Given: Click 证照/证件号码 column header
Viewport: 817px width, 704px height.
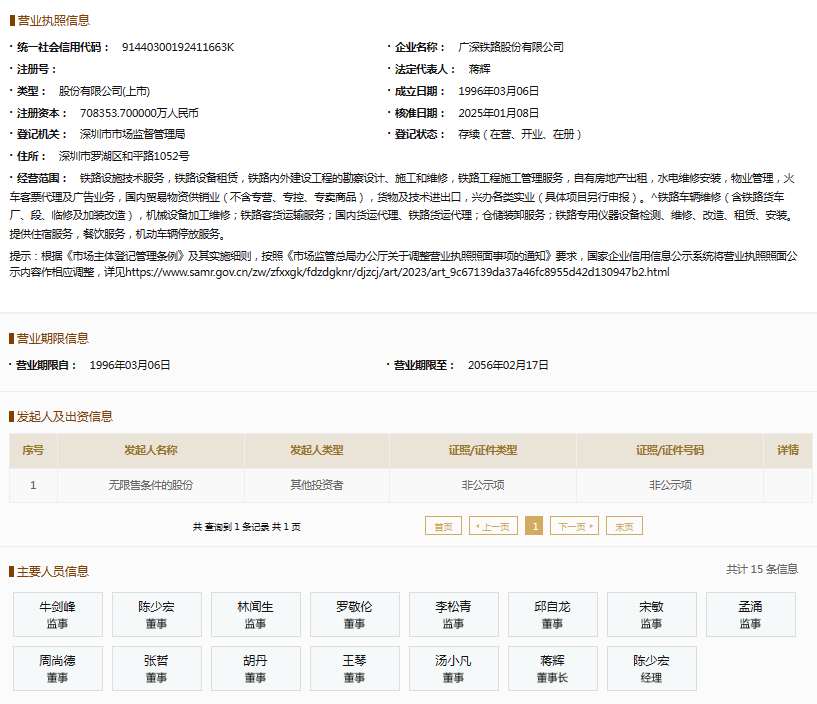Looking at the screenshot, I should click(x=670, y=450).
